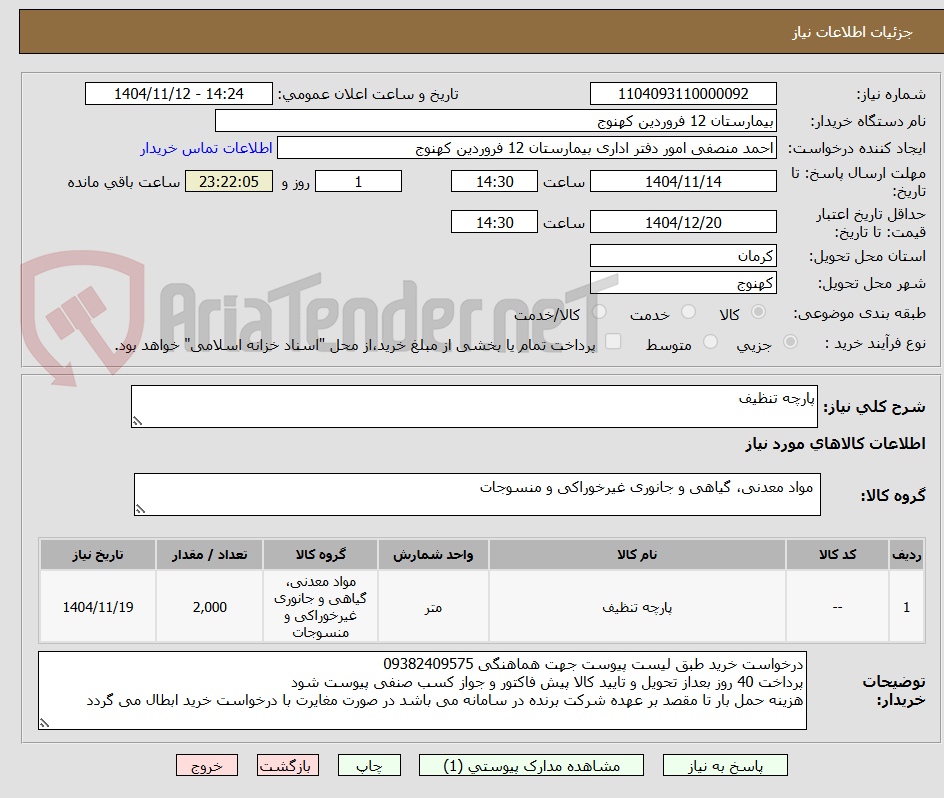The width and height of the screenshot is (944, 798).
Task: Click the remaining time countdown 23:22:05
Action: 229,181
